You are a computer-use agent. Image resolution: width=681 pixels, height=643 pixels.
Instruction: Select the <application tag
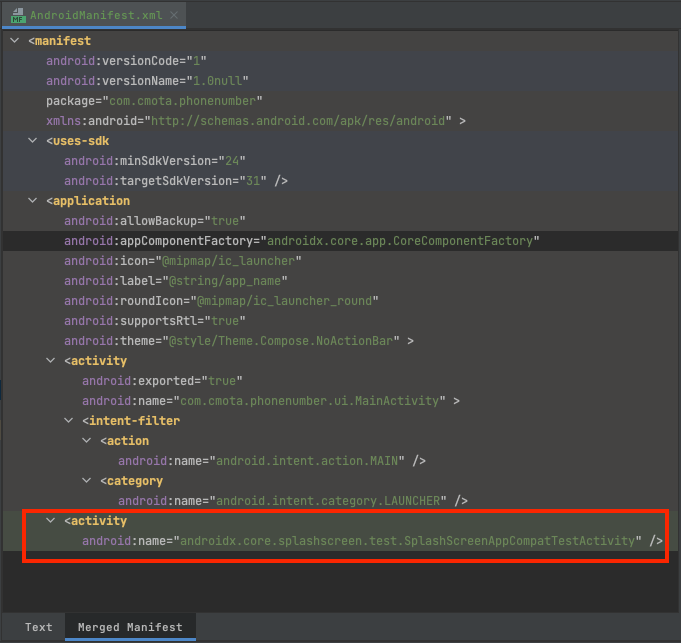(88, 201)
